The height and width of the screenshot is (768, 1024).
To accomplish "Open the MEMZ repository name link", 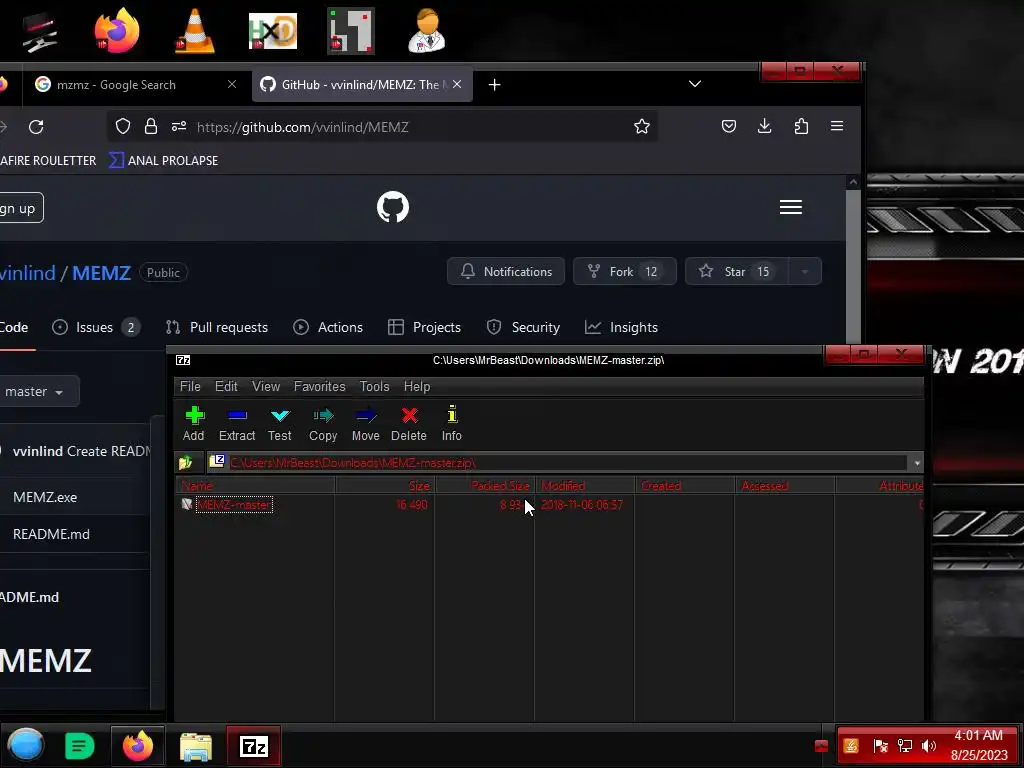I will tap(101, 273).
